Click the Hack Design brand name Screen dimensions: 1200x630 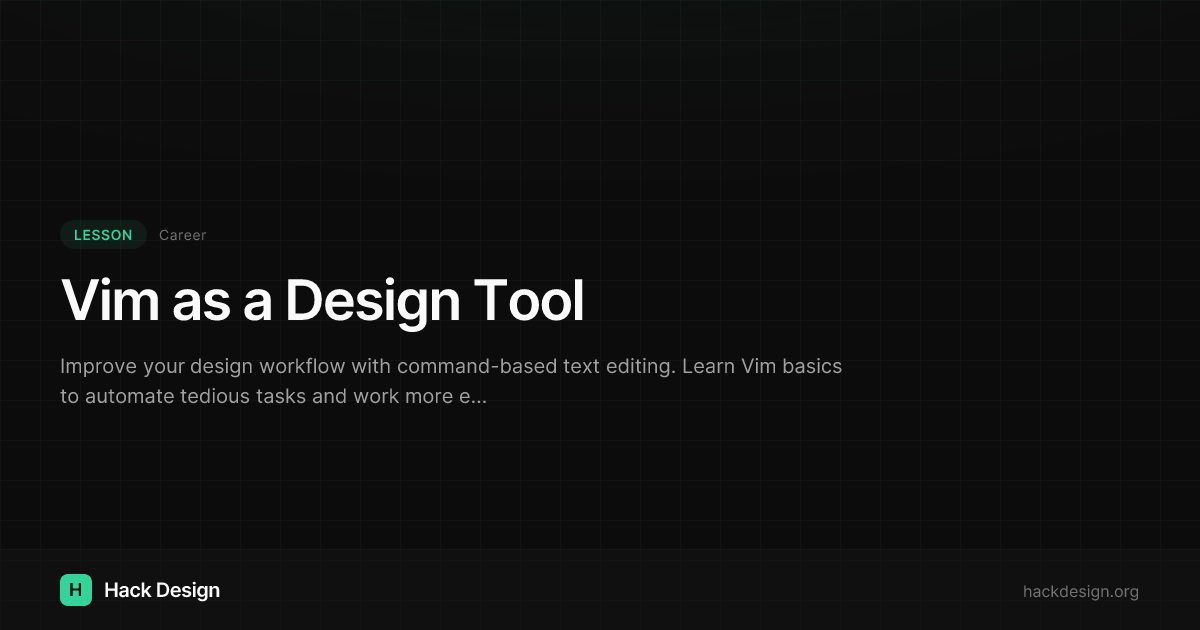162,590
